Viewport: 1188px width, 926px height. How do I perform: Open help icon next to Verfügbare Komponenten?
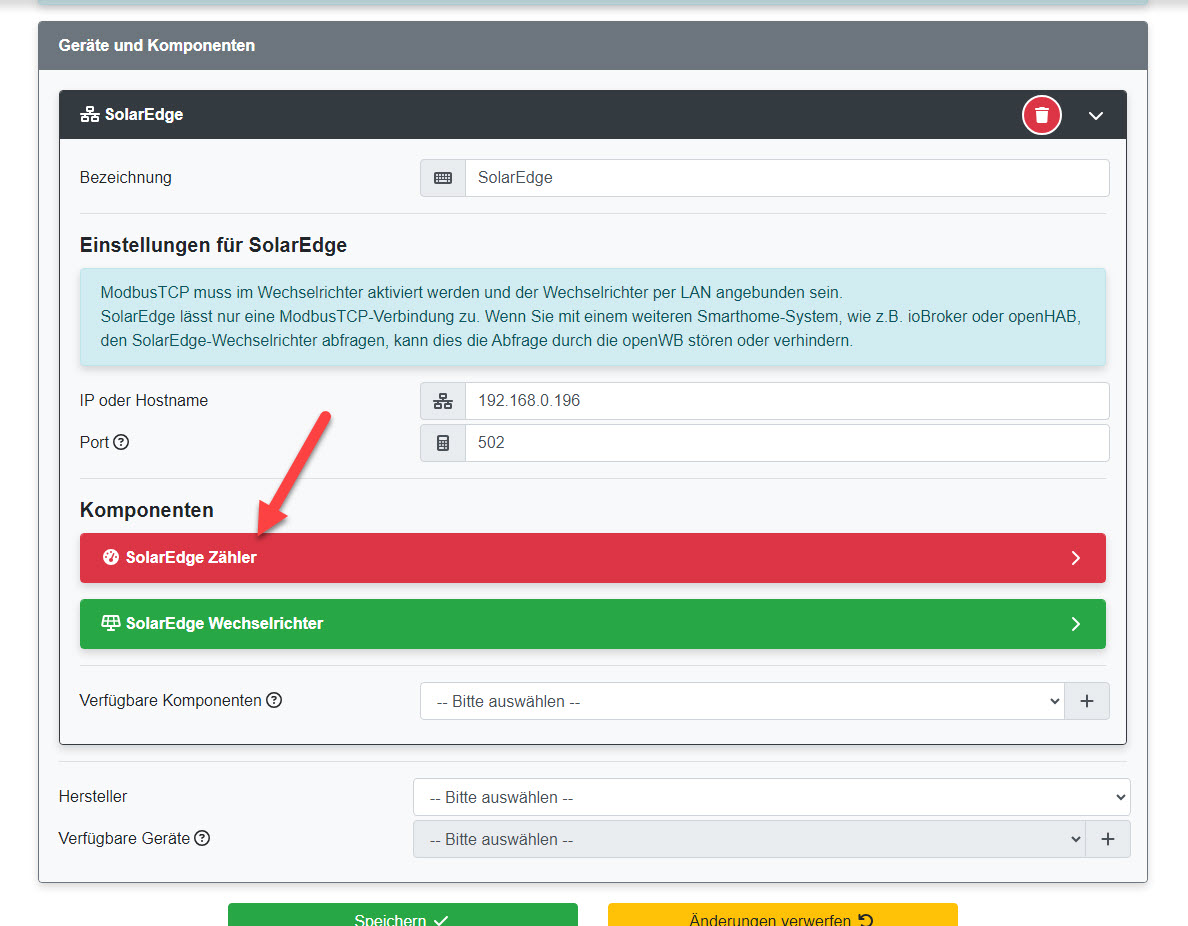(x=274, y=700)
